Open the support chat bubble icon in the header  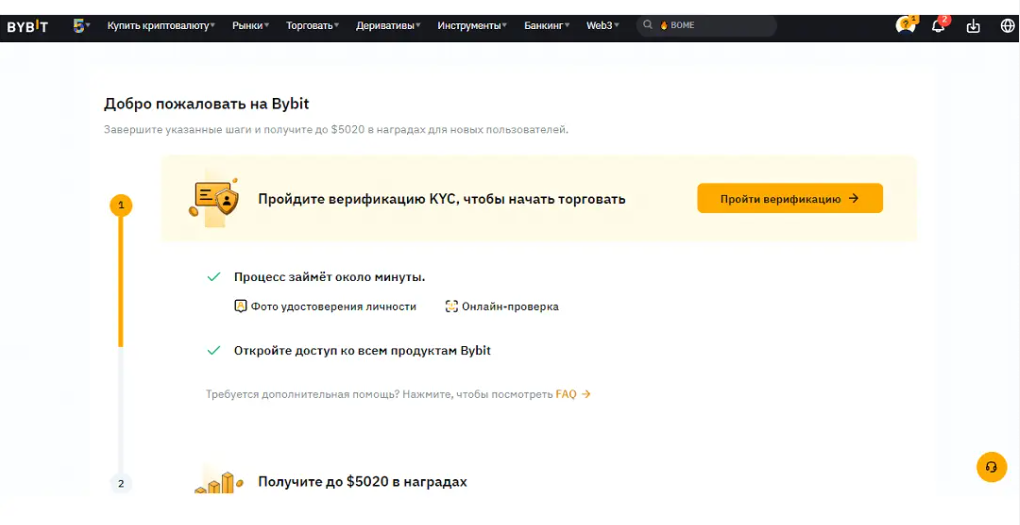pos(905,25)
